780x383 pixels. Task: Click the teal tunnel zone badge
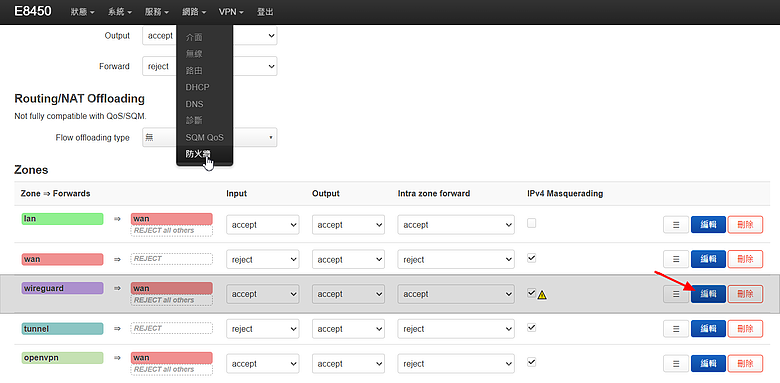(62, 329)
